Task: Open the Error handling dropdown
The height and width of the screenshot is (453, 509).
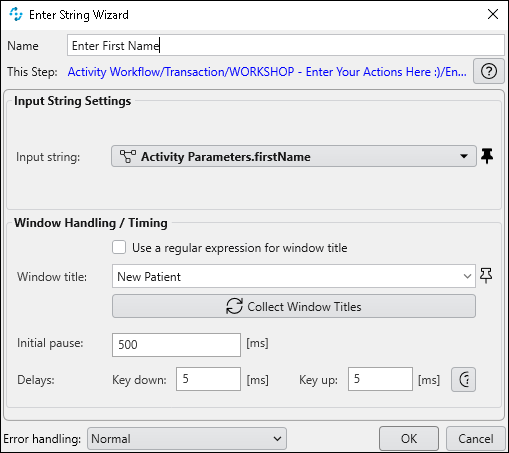Action: [x=187, y=439]
